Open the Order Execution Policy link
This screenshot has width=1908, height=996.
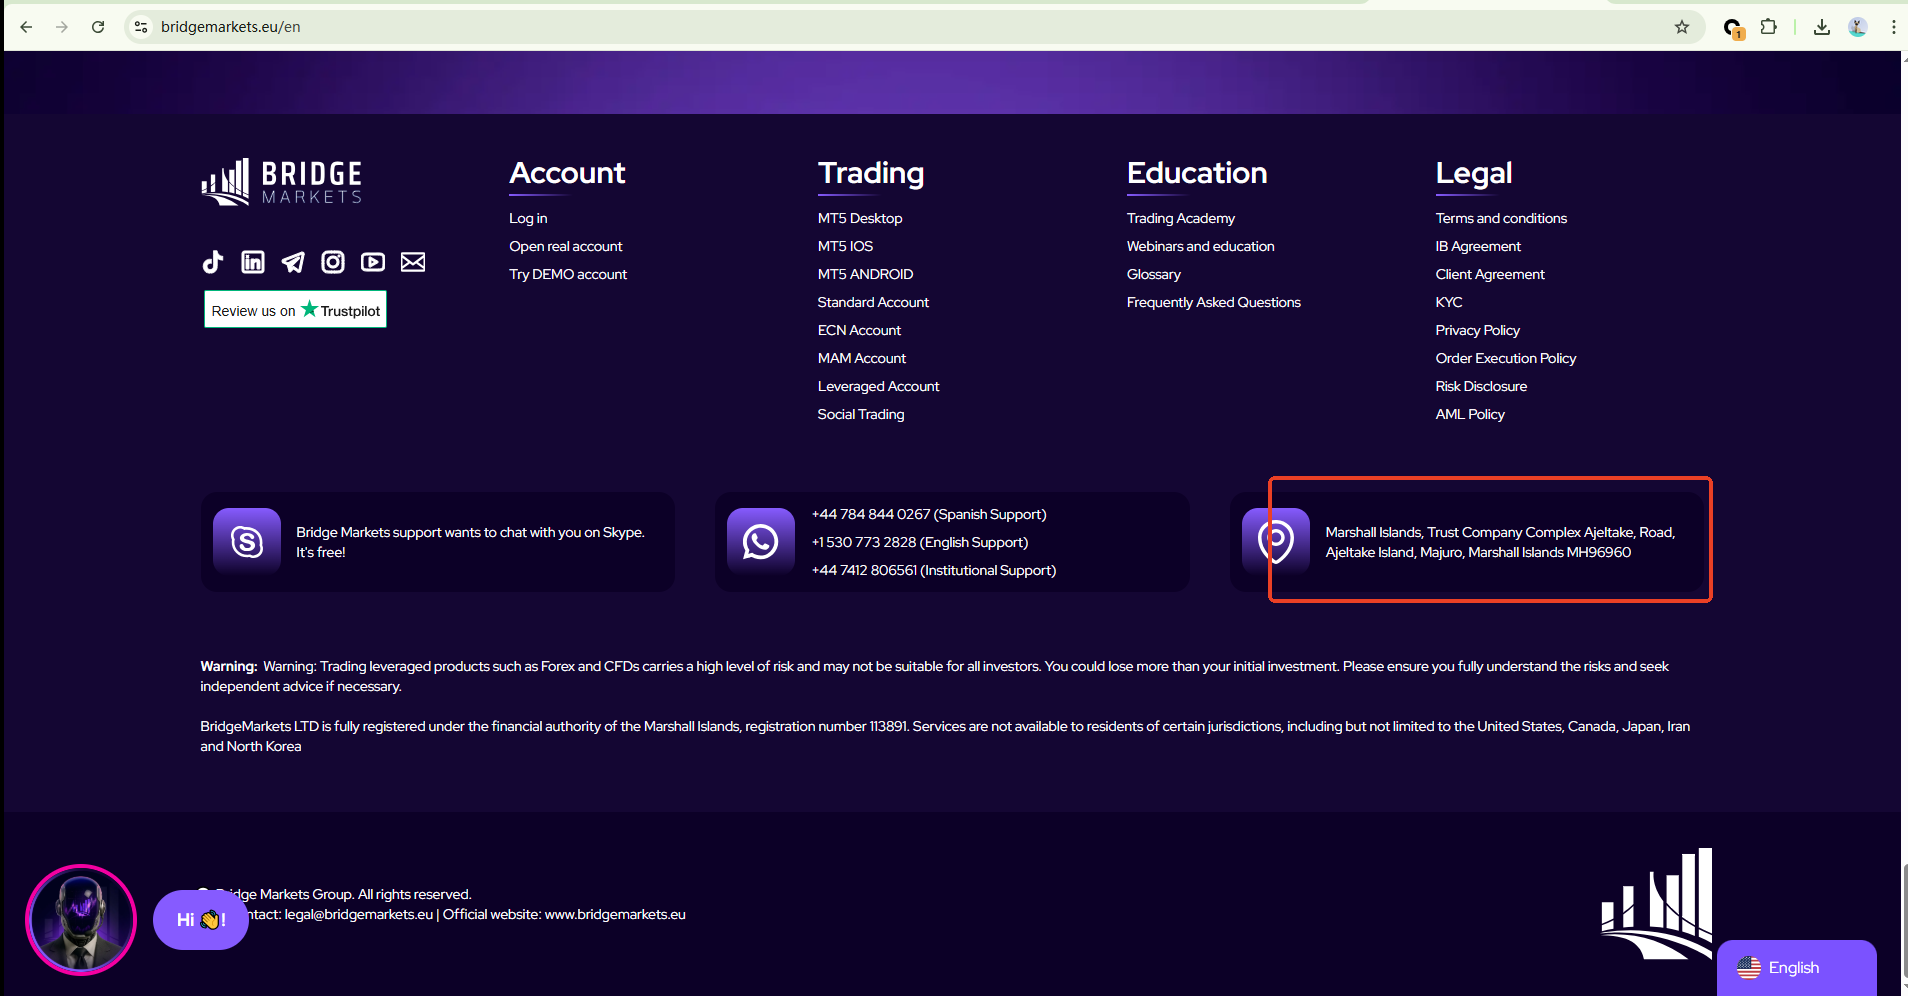(1506, 358)
